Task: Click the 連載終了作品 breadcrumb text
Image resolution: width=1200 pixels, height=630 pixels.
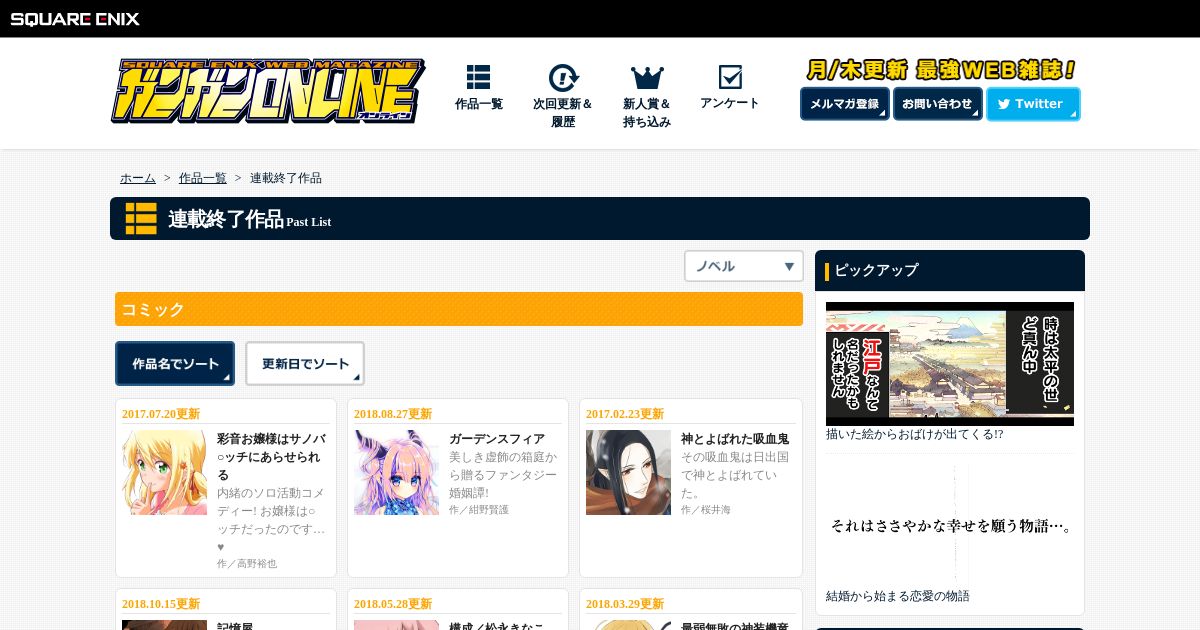Action: click(286, 178)
